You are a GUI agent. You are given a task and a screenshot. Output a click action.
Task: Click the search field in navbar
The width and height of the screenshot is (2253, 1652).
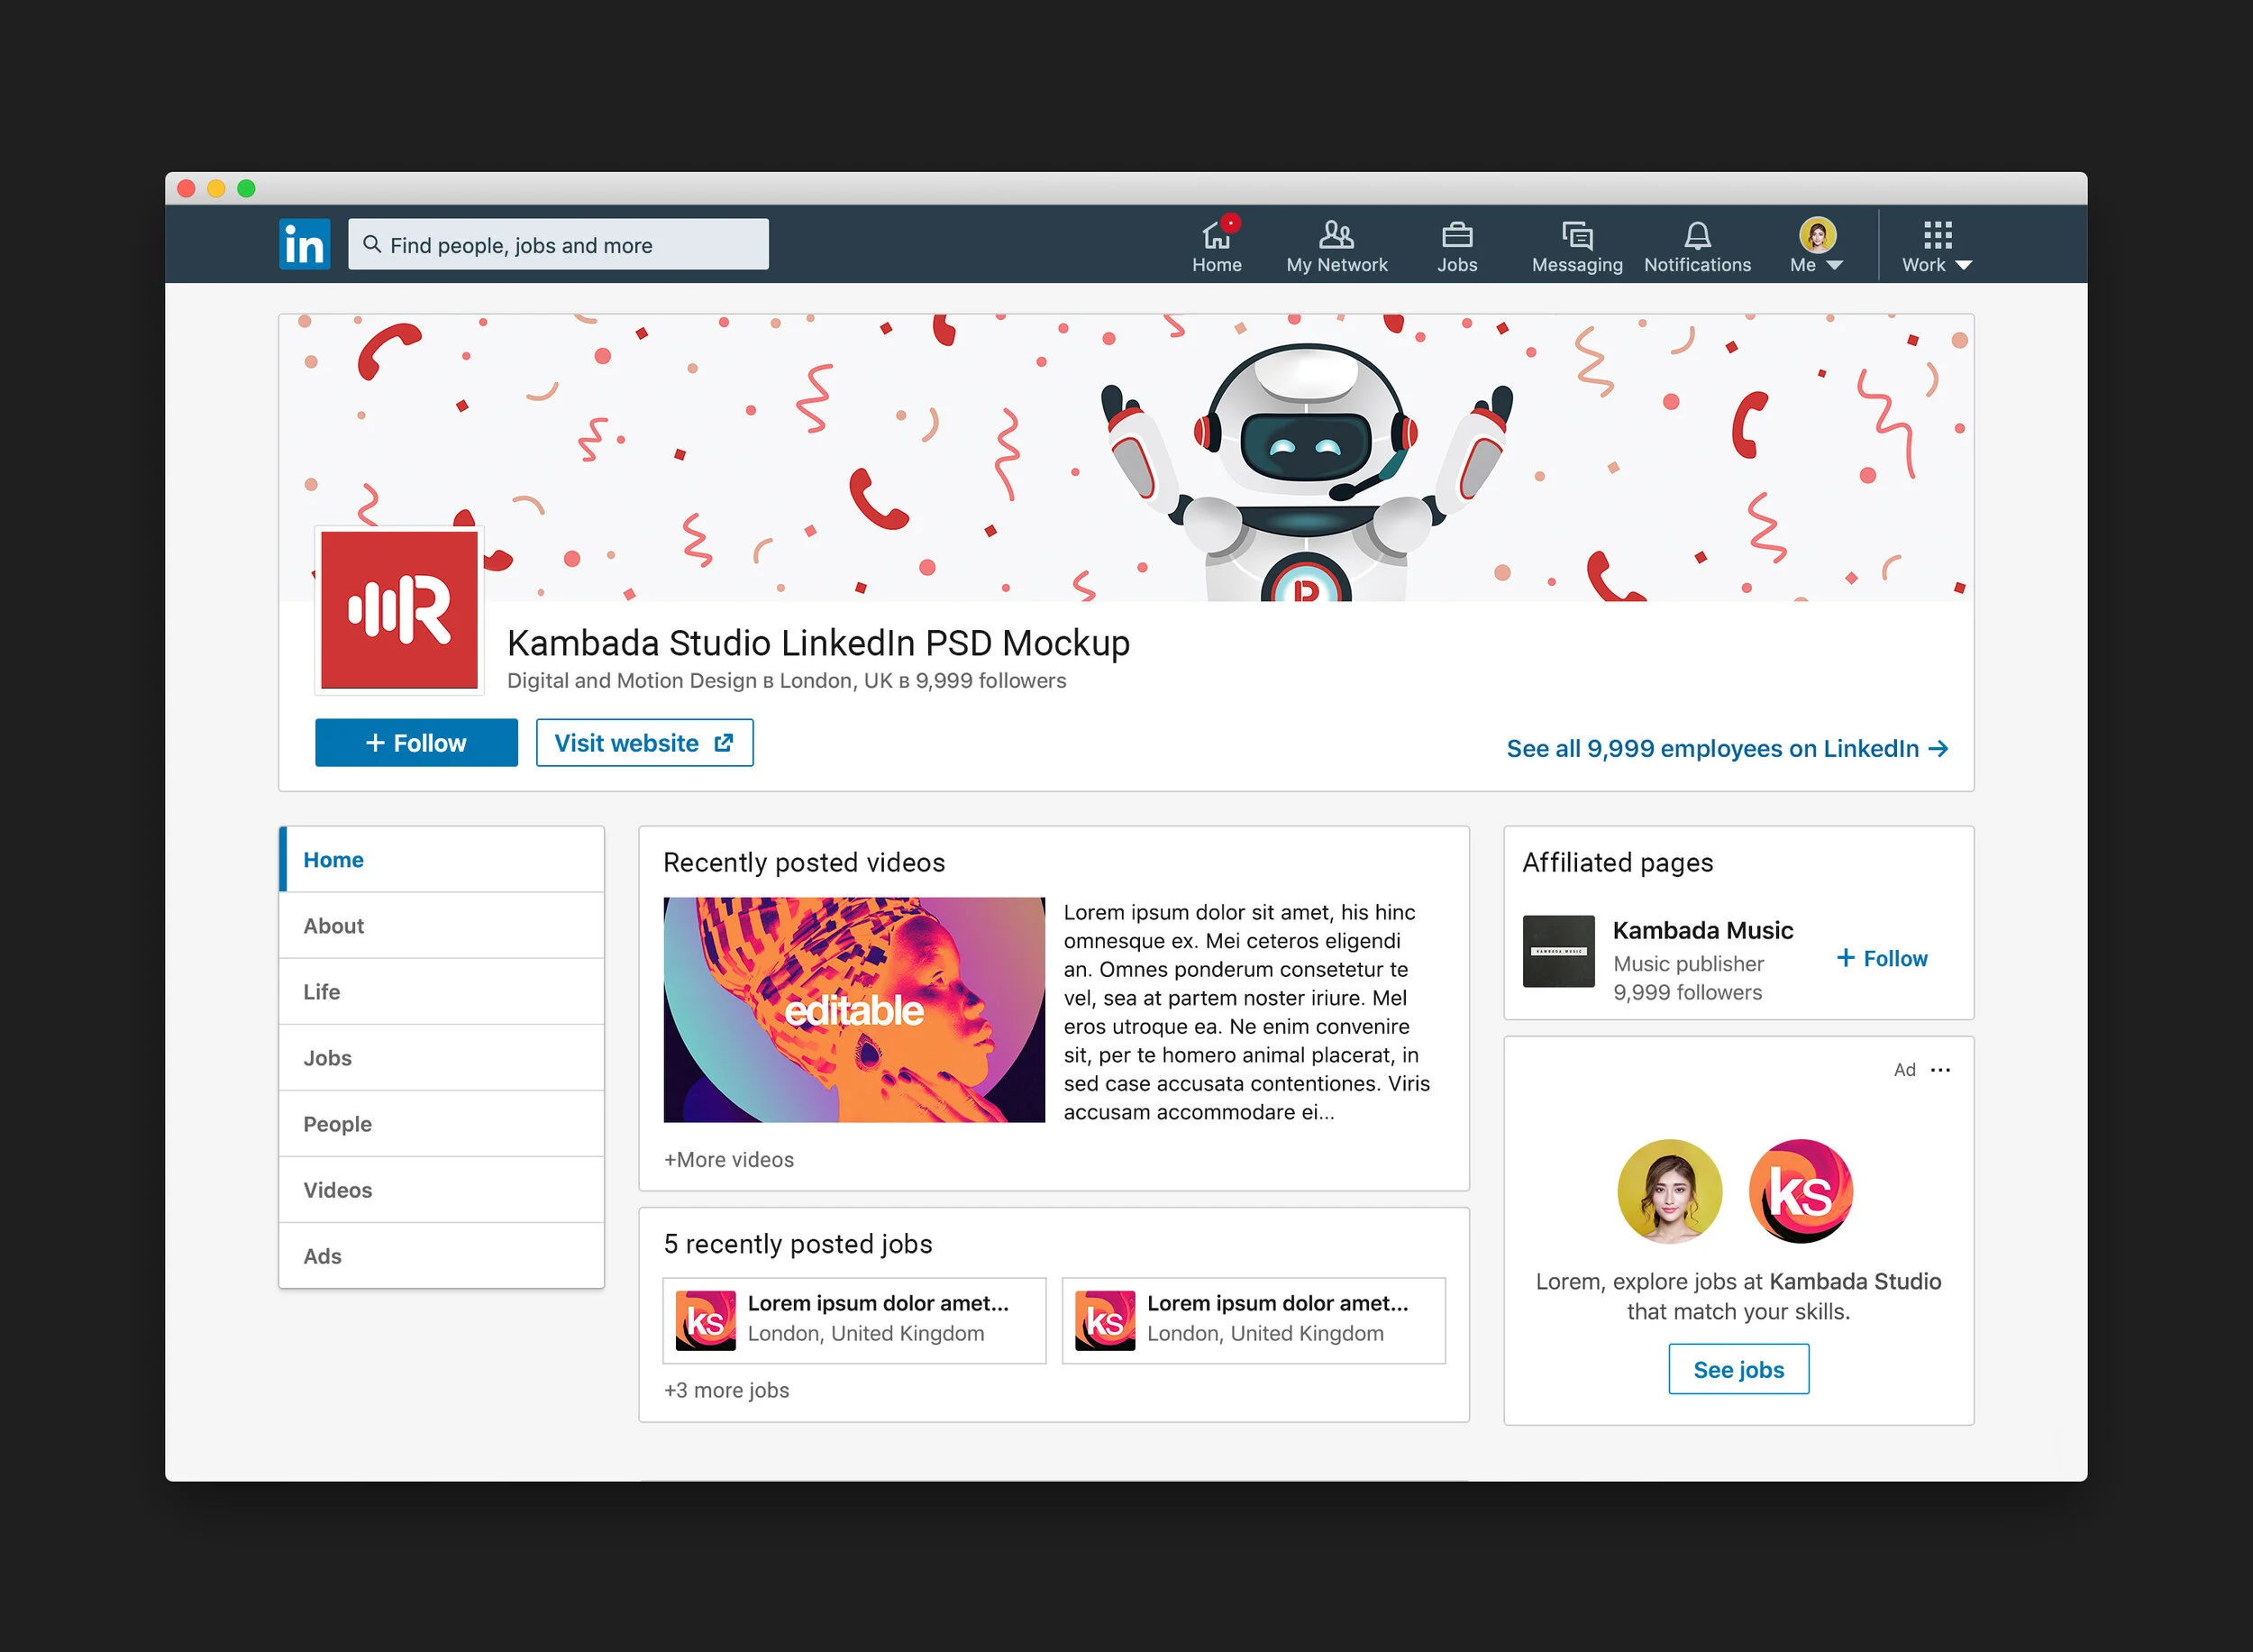click(558, 245)
